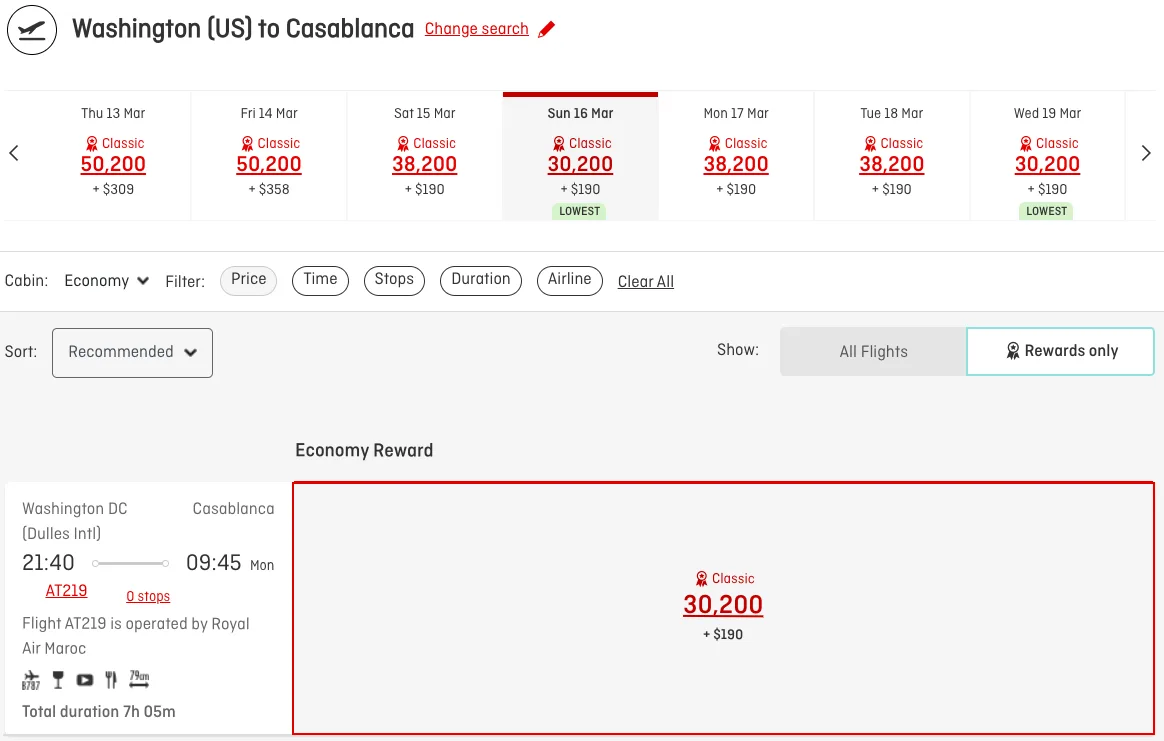The image size is (1164, 741).
Task: Select the Mon 17 Mar date tab
Action: pyautogui.click(x=736, y=156)
